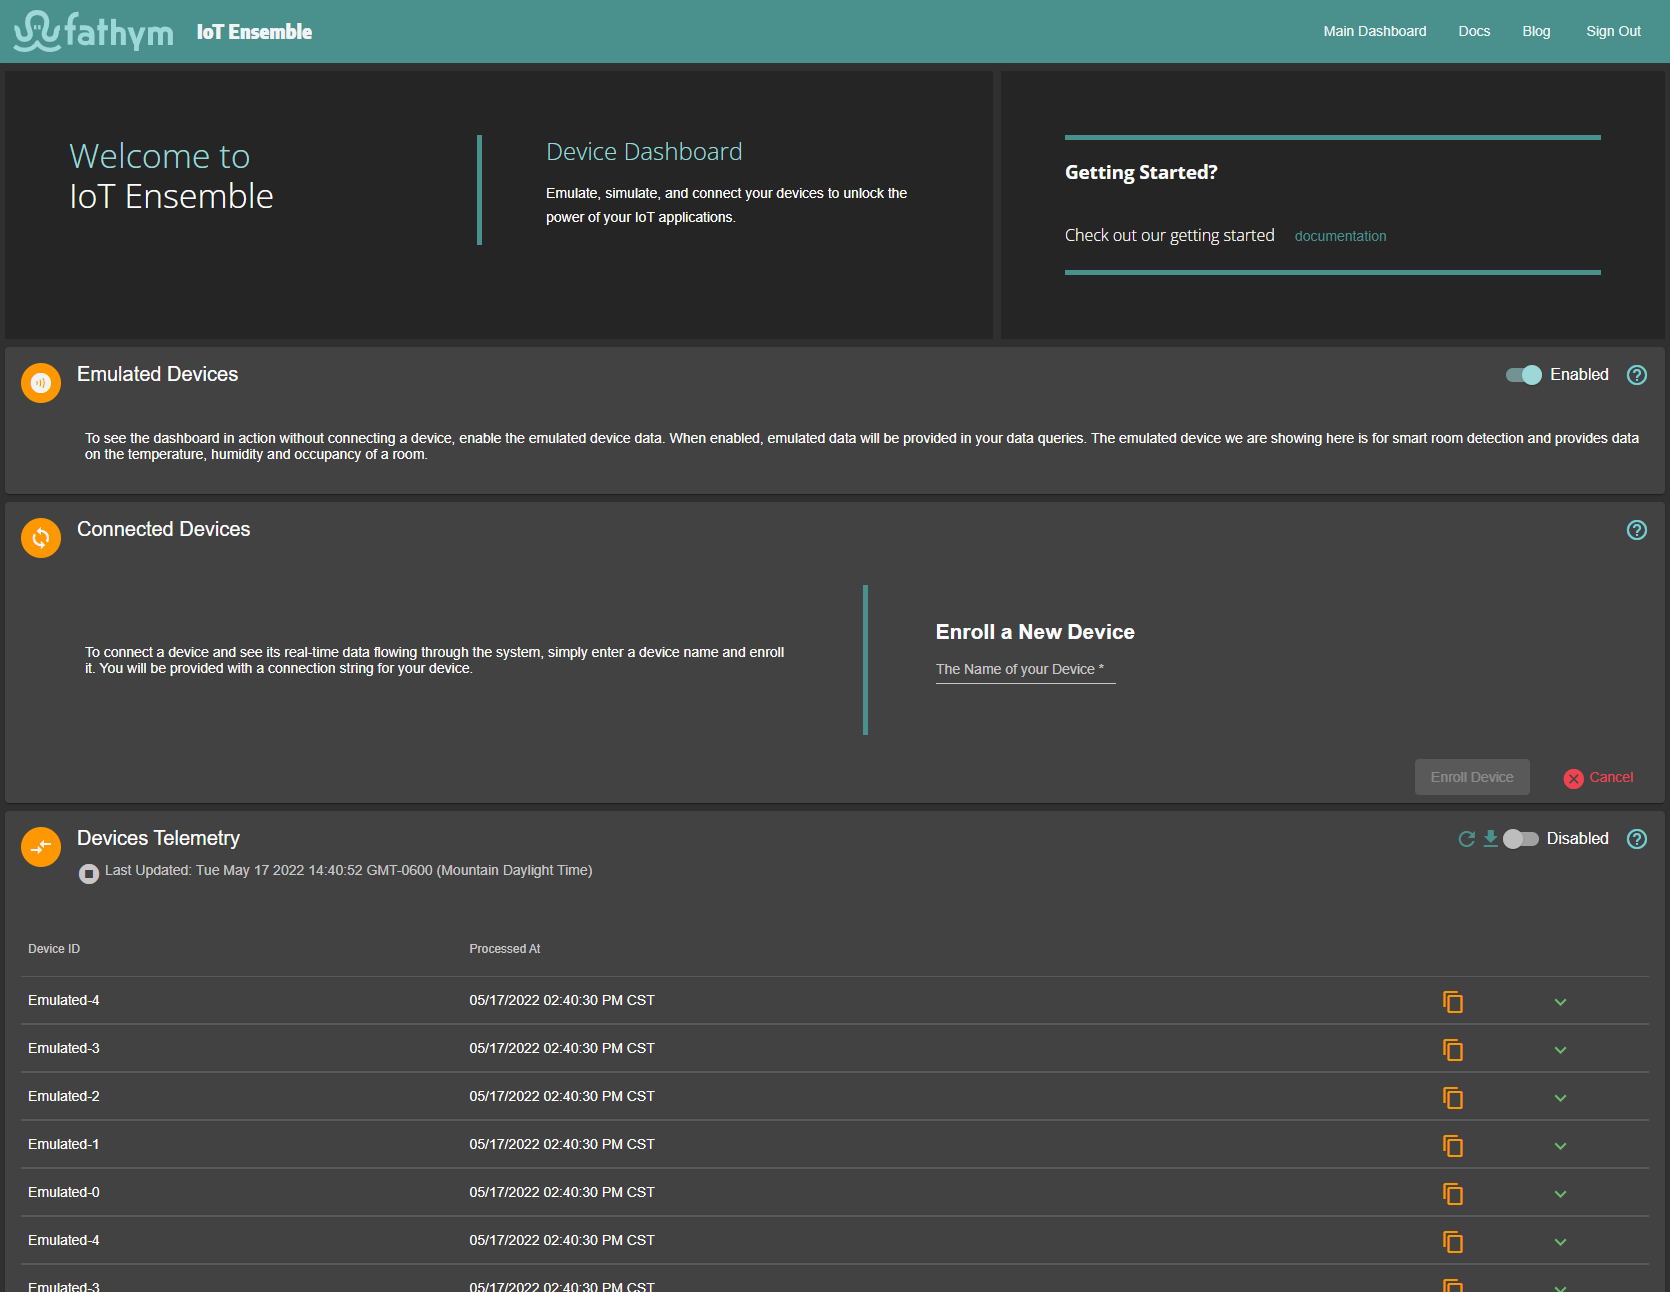The image size is (1670, 1292).
Task: Expand the second Emulated-4 row
Action: 1560,1242
